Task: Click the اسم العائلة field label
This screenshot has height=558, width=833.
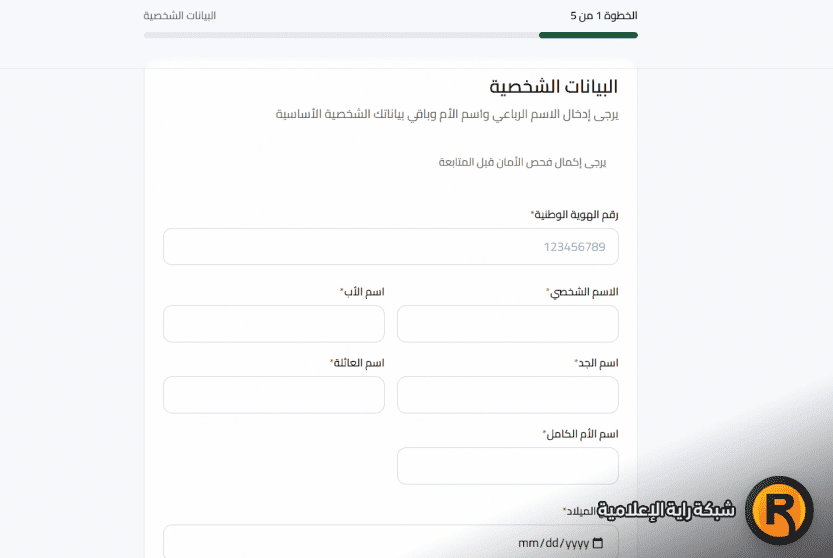Action: (357, 363)
